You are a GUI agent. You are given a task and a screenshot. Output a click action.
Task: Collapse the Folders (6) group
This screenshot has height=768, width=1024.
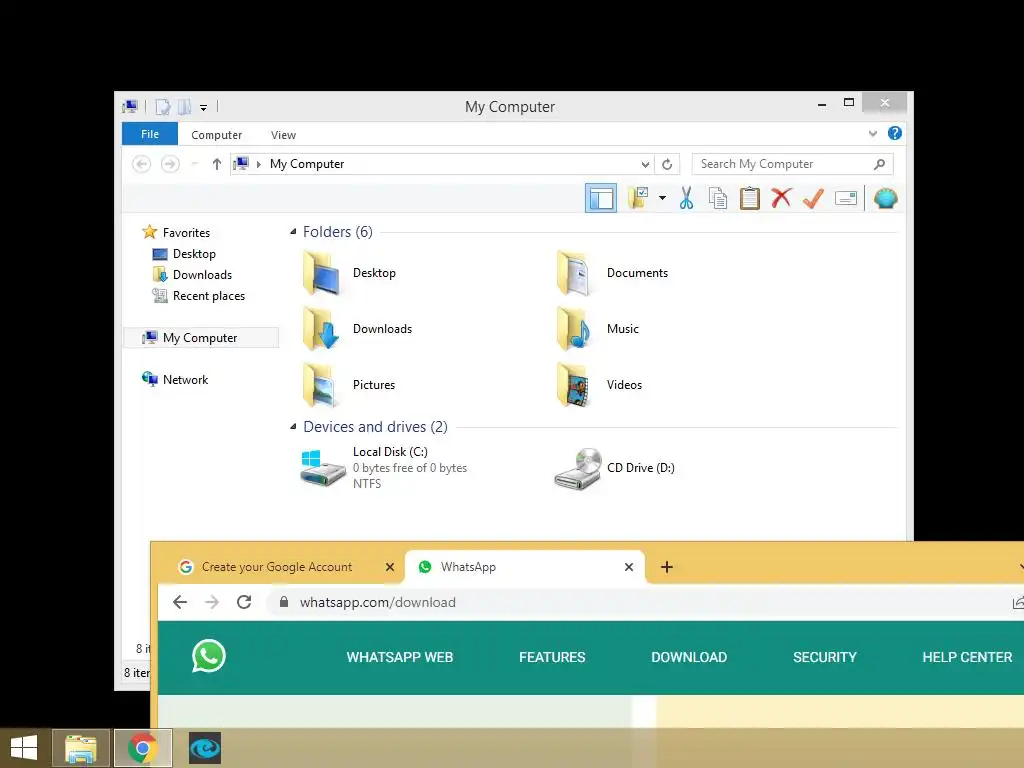click(x=293, y=232)
